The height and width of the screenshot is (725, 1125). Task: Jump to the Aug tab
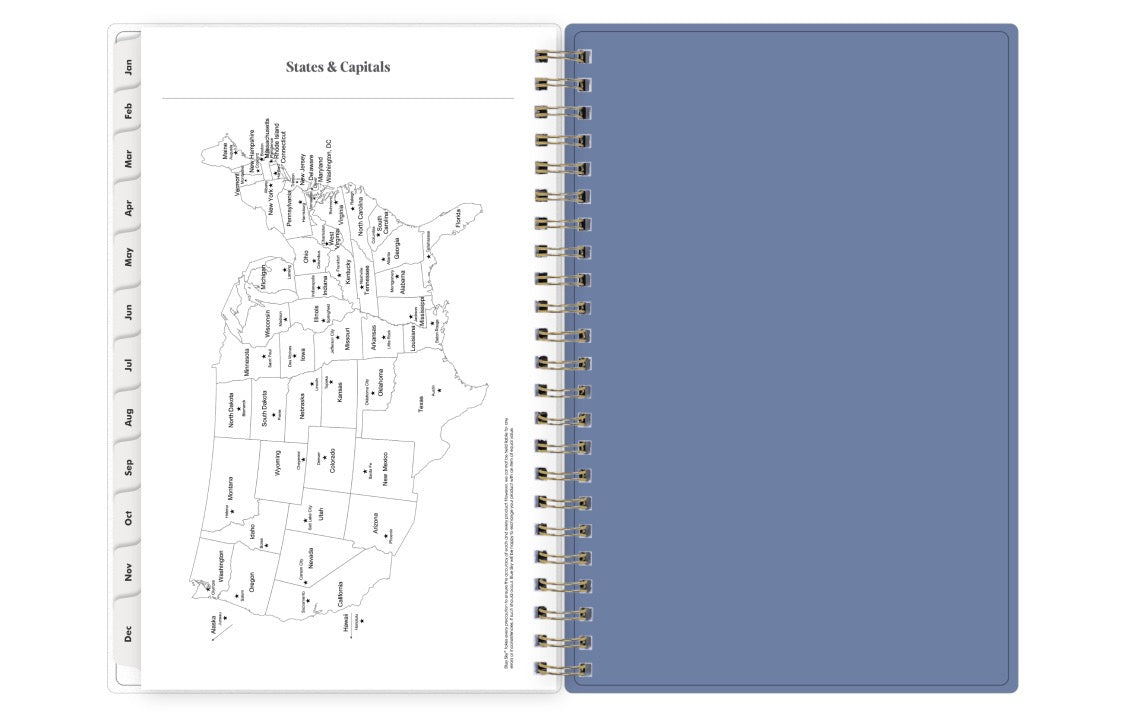point(128,416)
